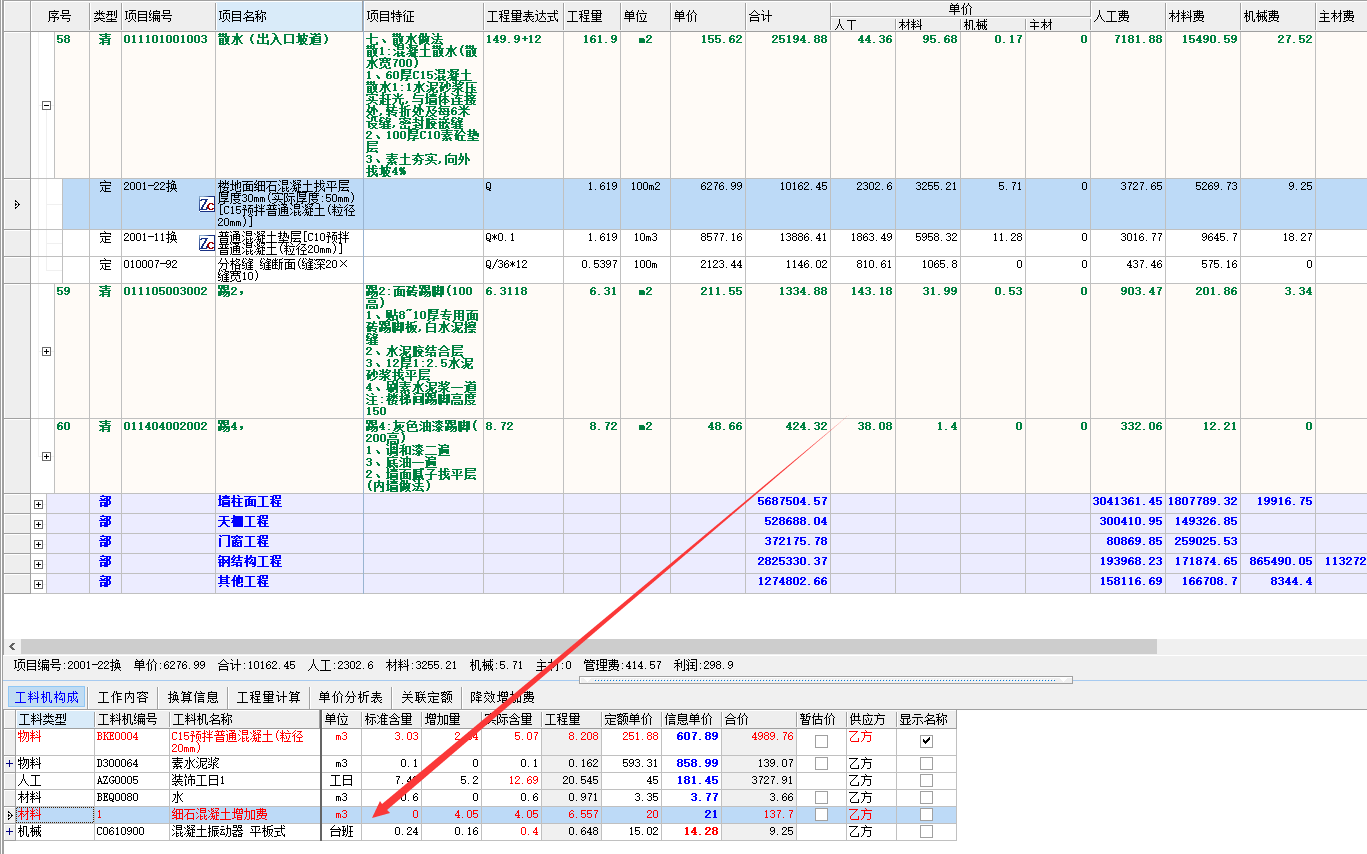The height and width of the screenshot is (854, 1367).
Task: Click material code BKE0004
Action: (117, 736)
